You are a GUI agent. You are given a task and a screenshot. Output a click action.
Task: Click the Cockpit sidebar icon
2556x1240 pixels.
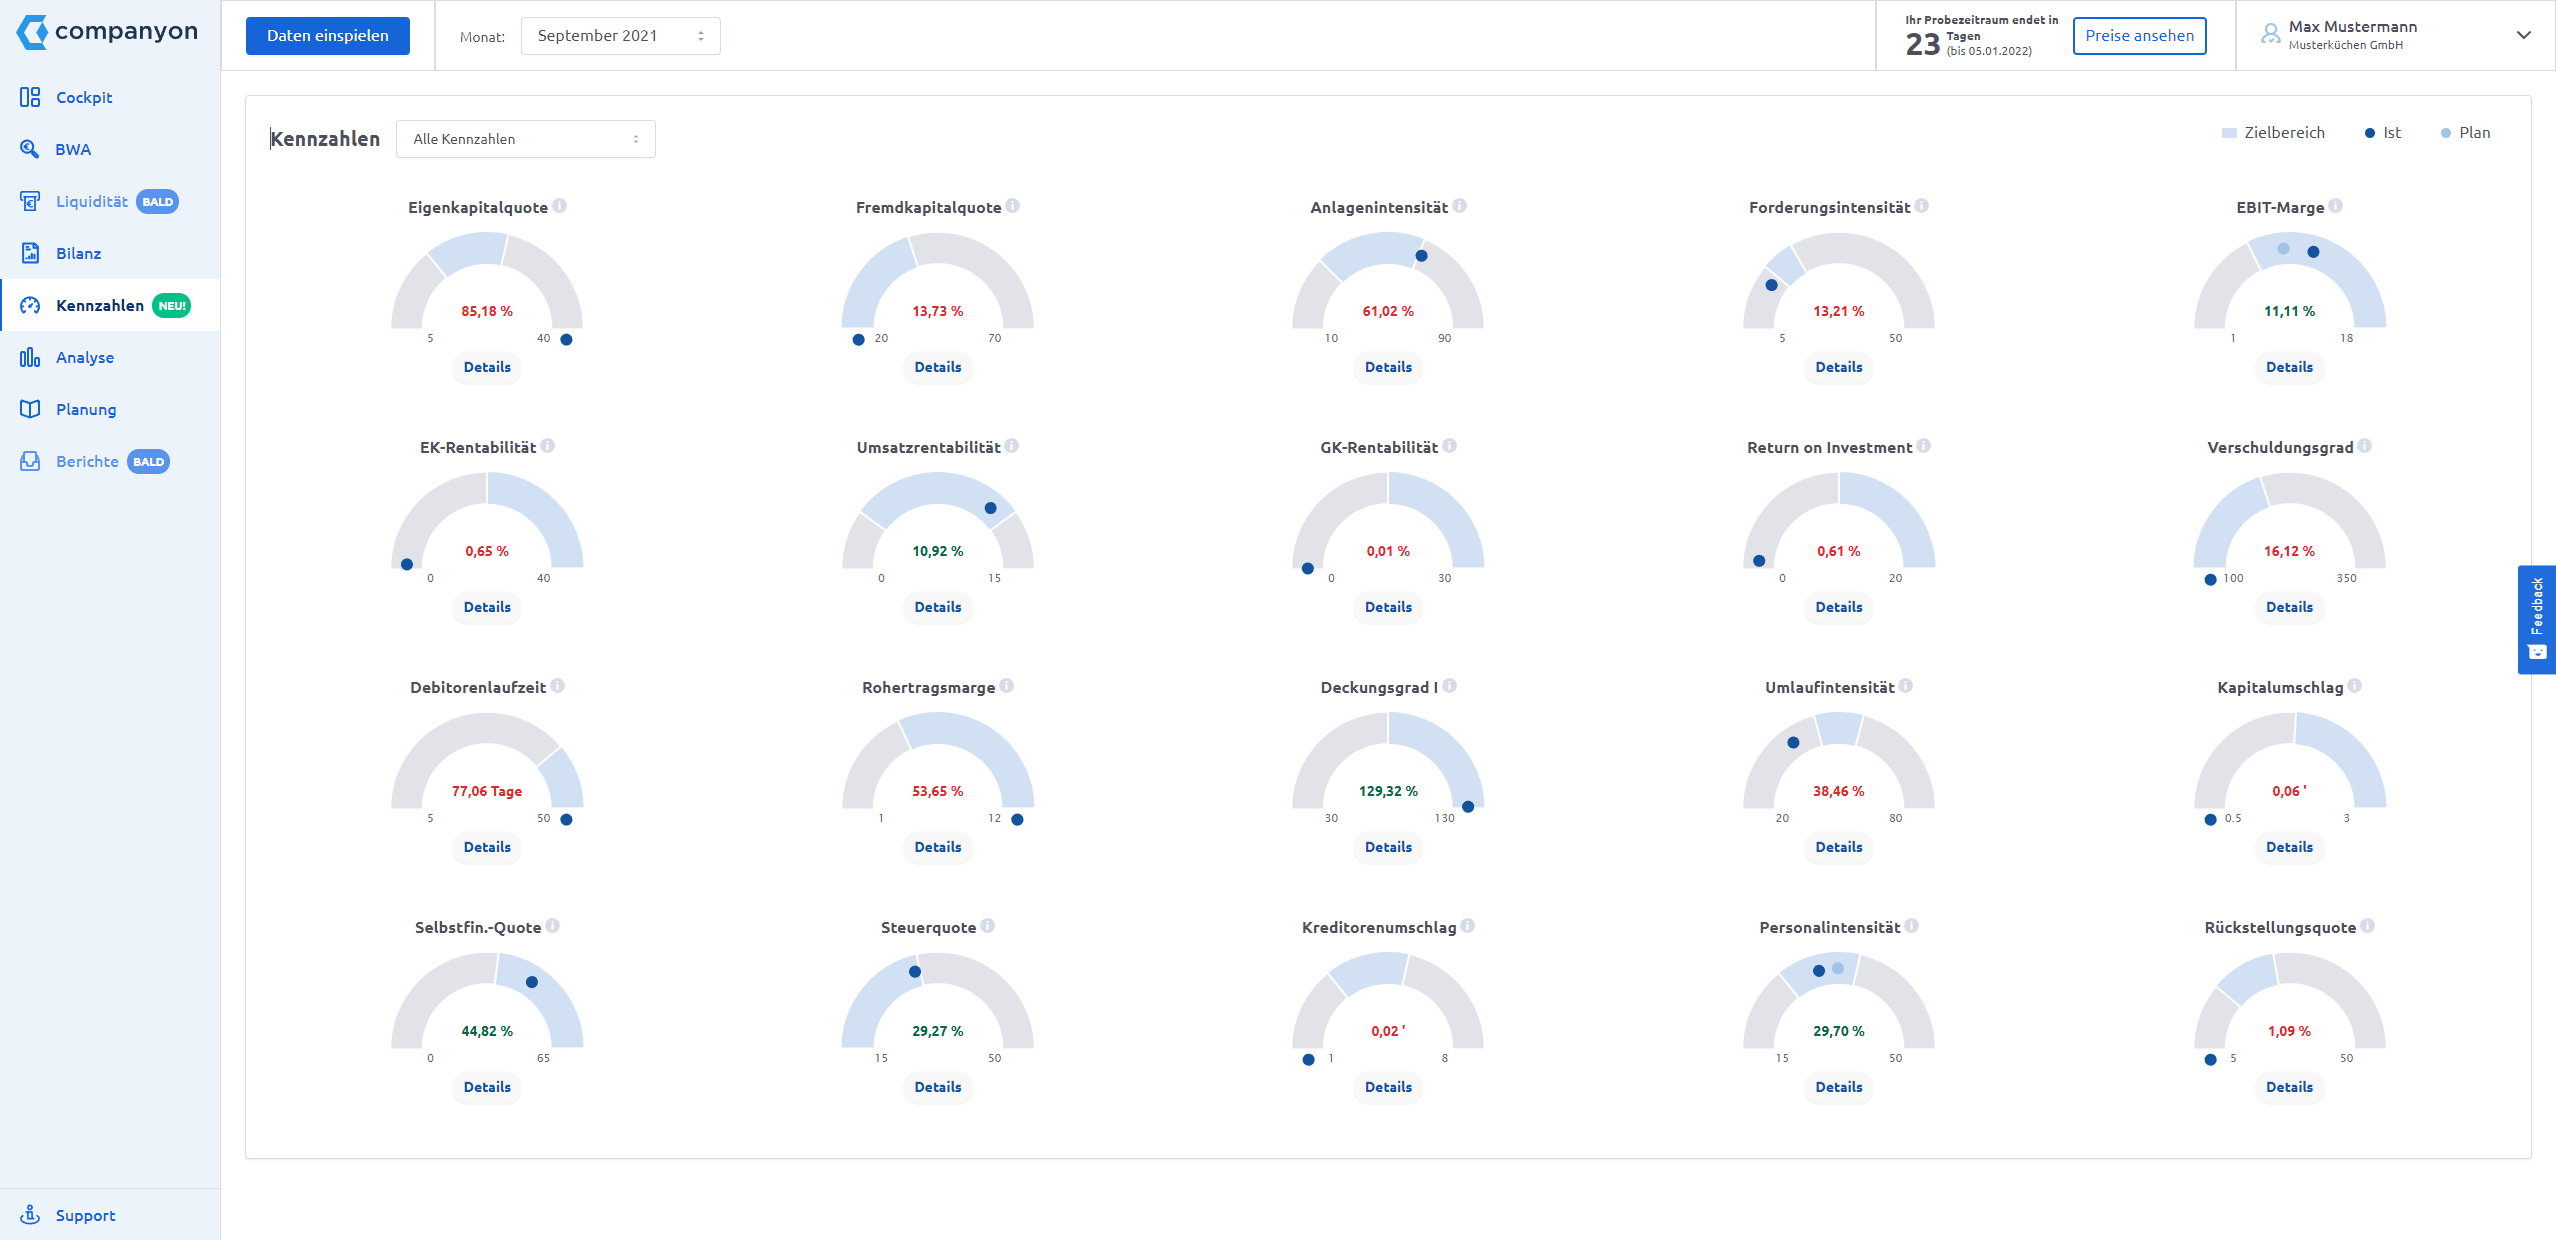[30, 97]
